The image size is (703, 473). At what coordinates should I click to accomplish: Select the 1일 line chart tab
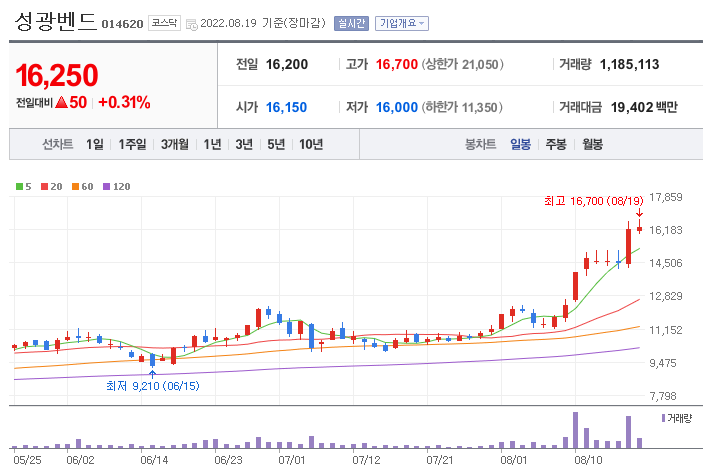click(95, 144)
